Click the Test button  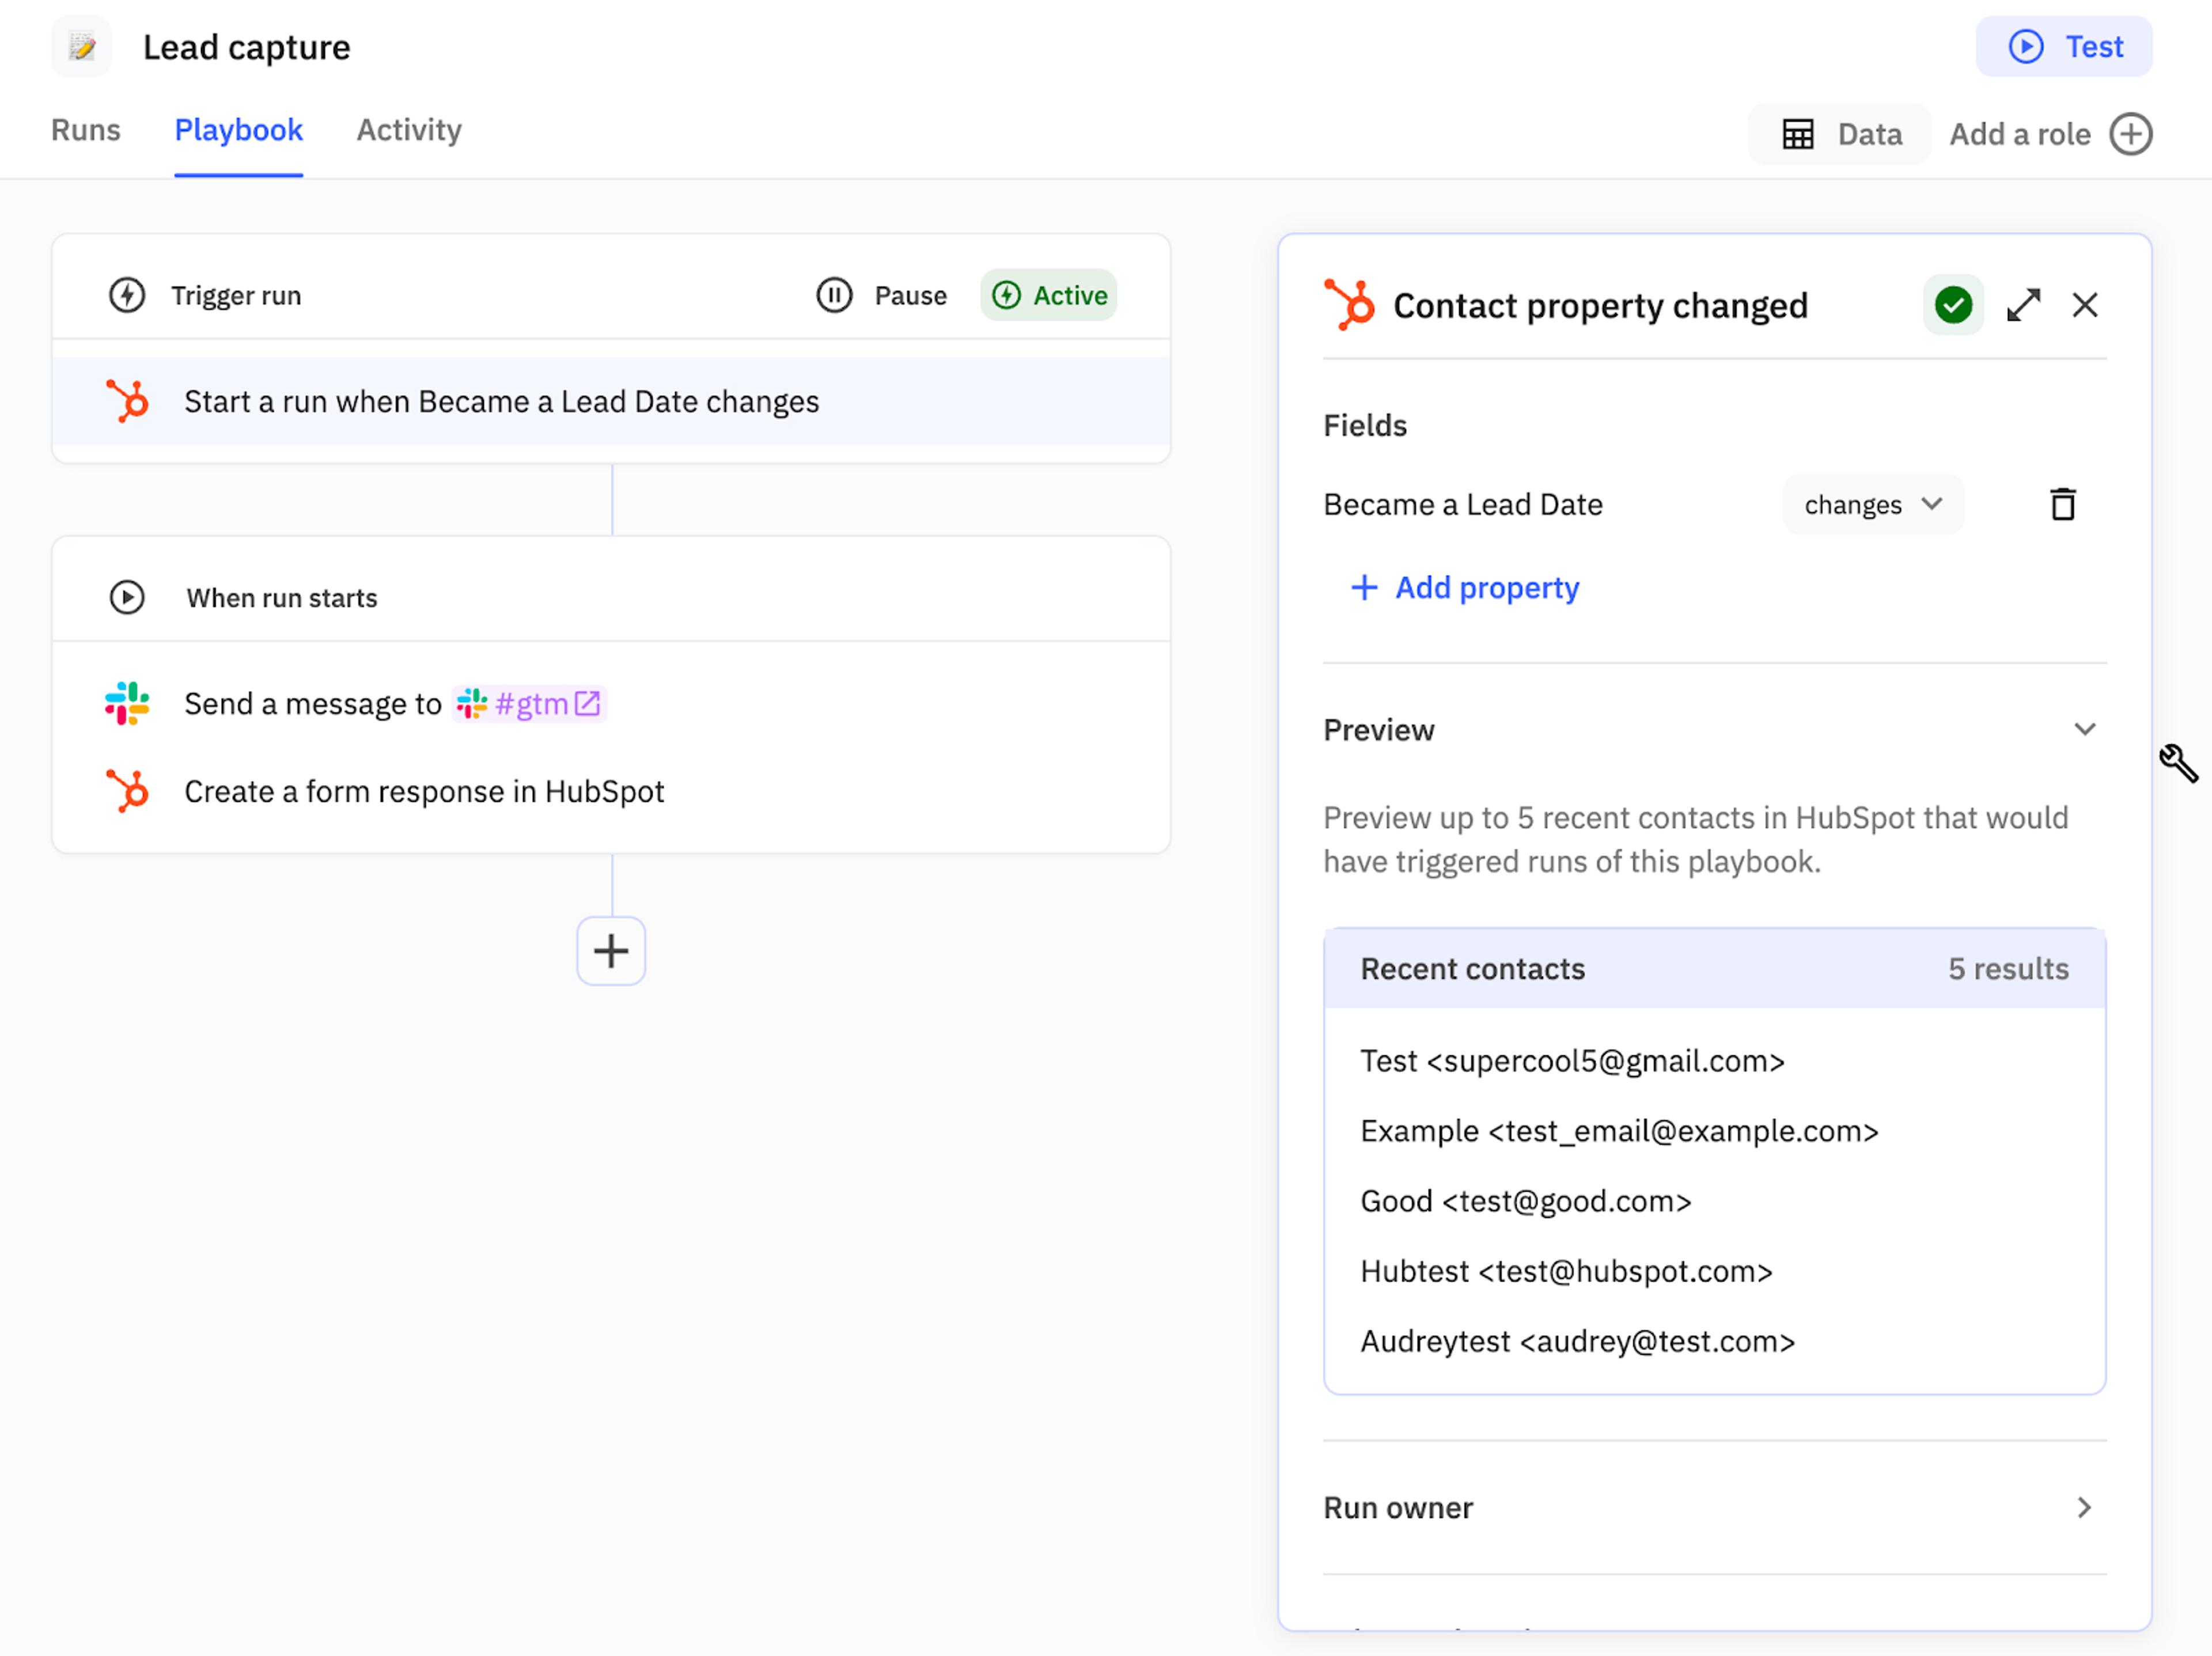2064,47
